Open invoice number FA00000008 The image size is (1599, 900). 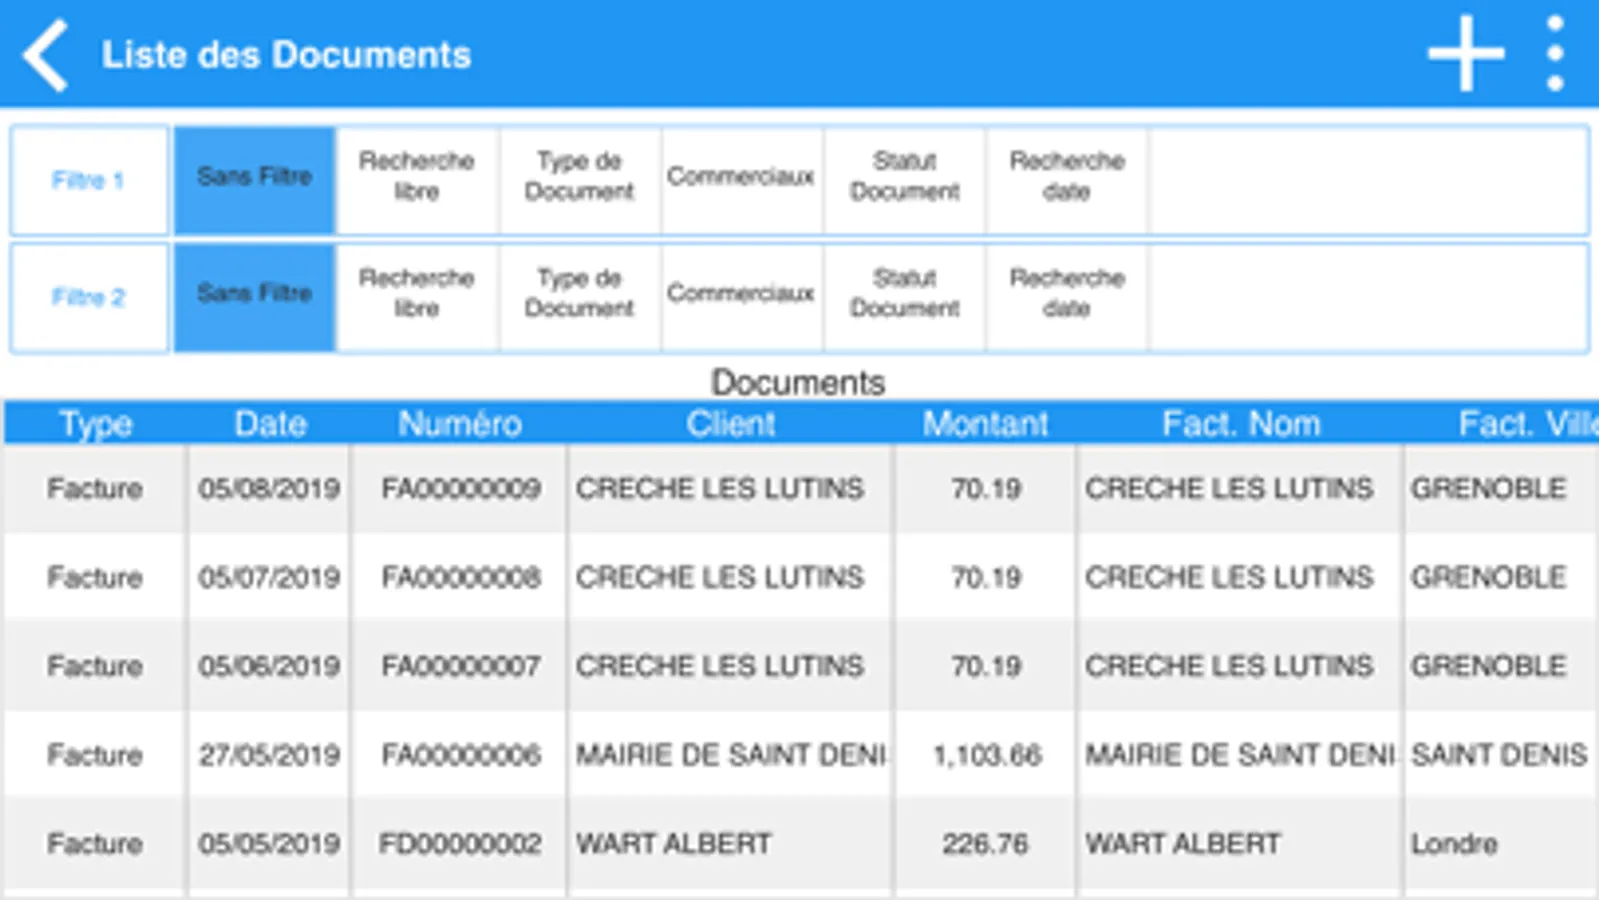click(460, 577)
